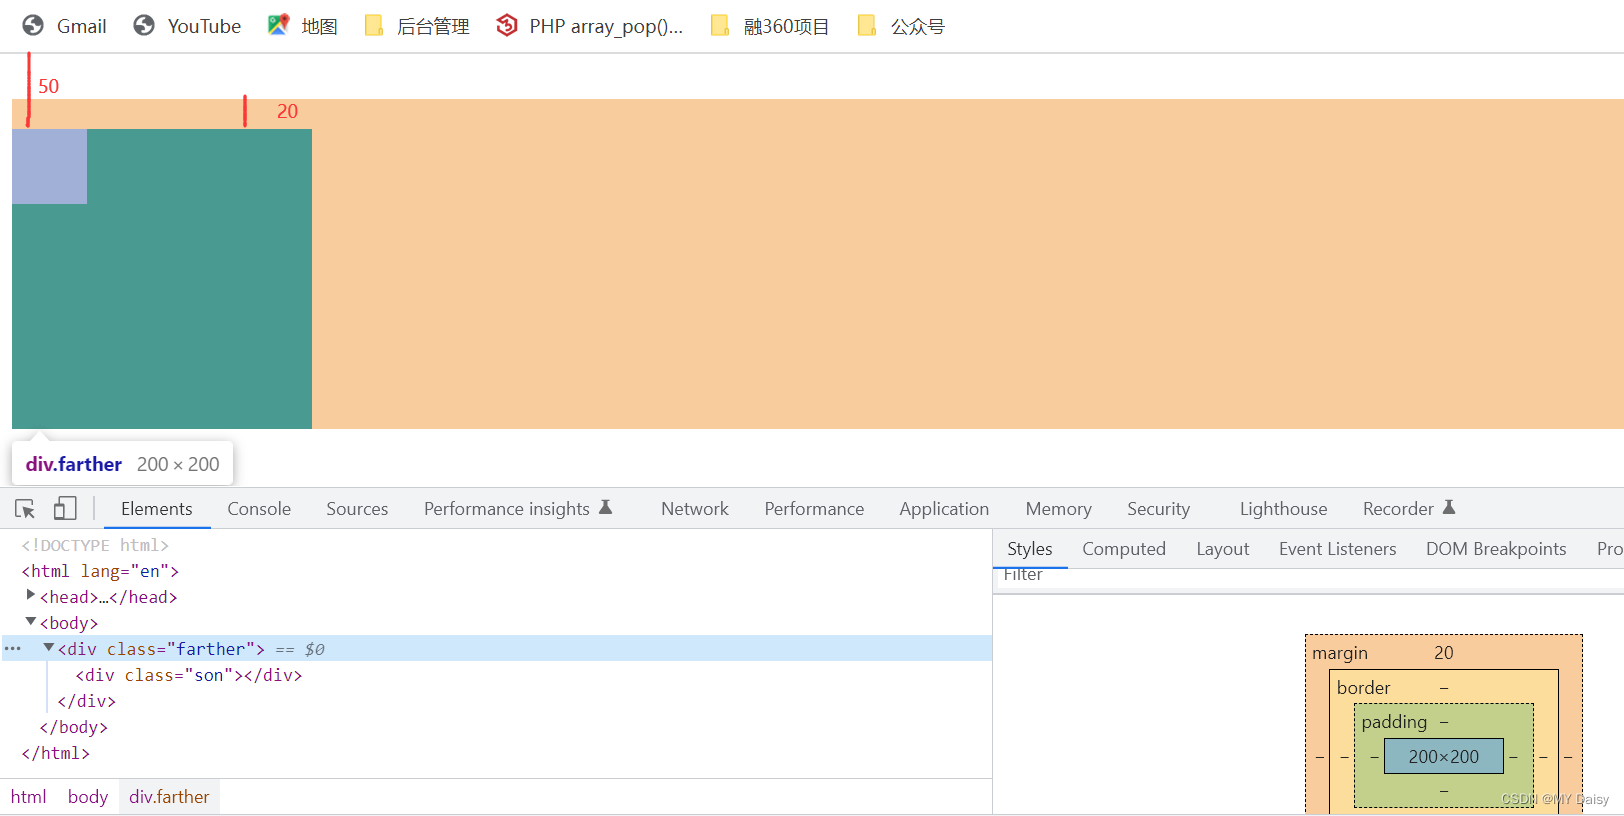Select the Event Listeners sidebar tab
The height and width of the screenshot is (816, 1624).
coord(1337,549)
